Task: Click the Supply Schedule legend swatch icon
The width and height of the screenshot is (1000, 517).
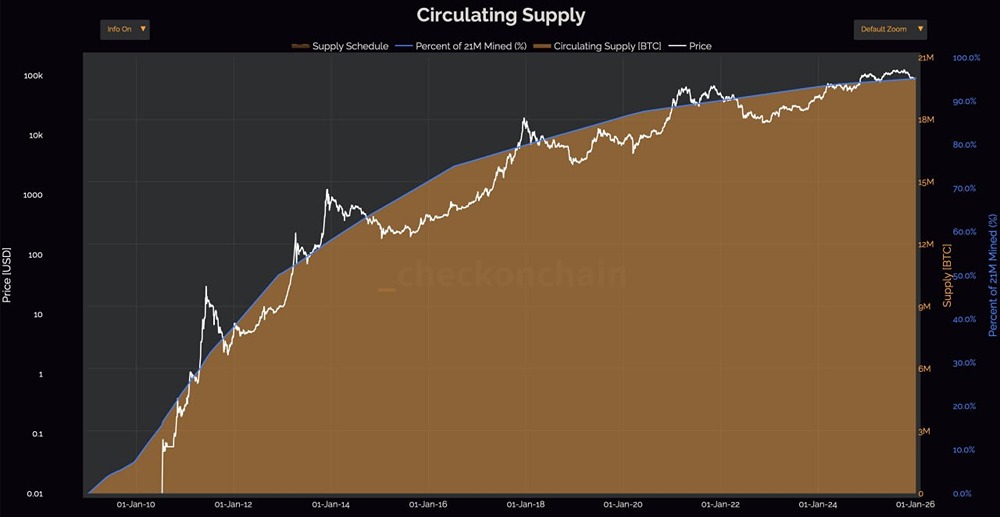Action: point(299,46)
